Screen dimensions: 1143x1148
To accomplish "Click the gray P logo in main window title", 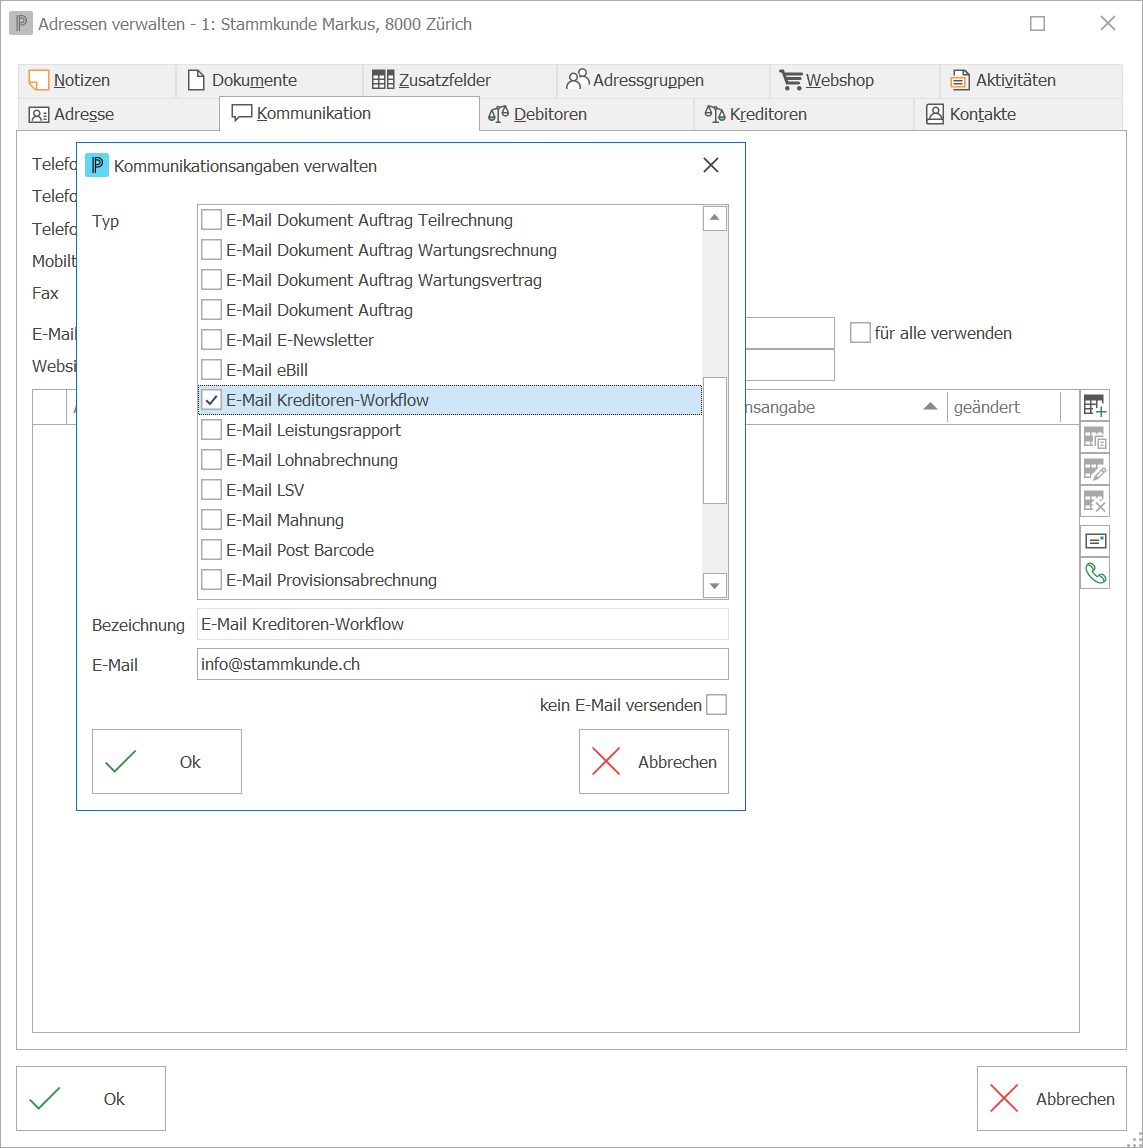I will [x=21, y=23].
